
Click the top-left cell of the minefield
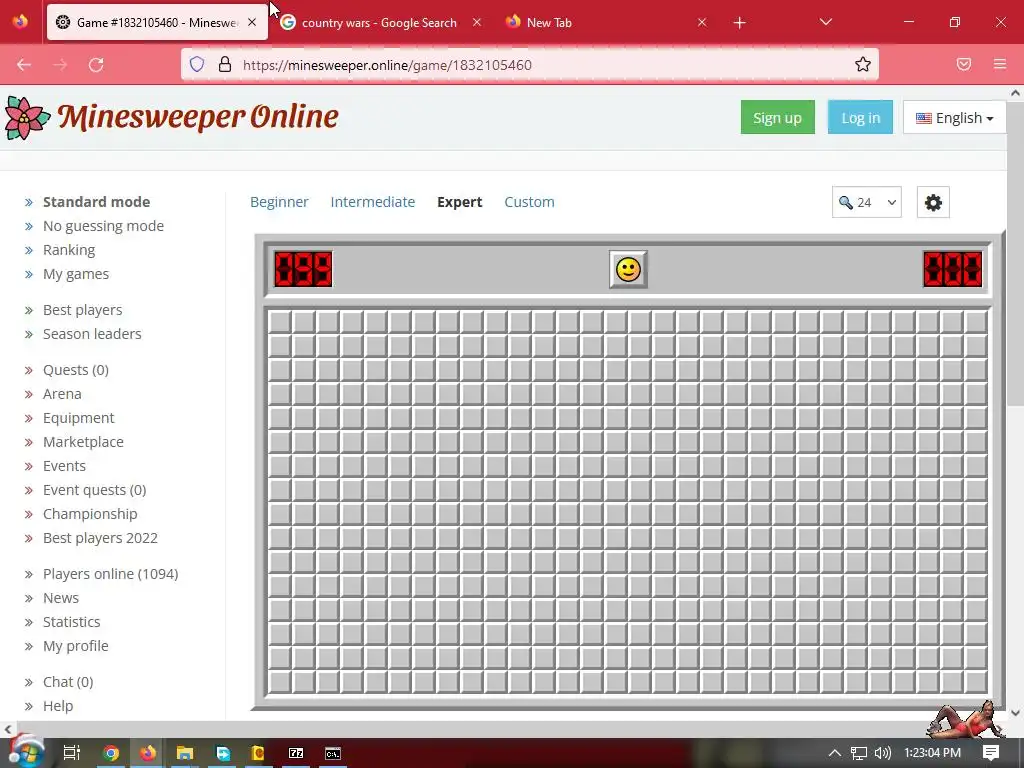pyautogui.click(x=280, y=322)
